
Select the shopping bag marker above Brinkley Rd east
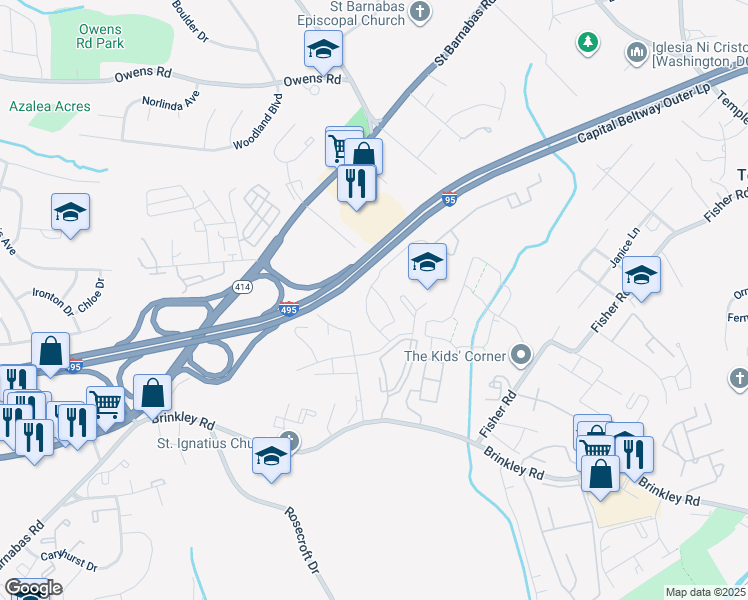click(x=601, y=474)
